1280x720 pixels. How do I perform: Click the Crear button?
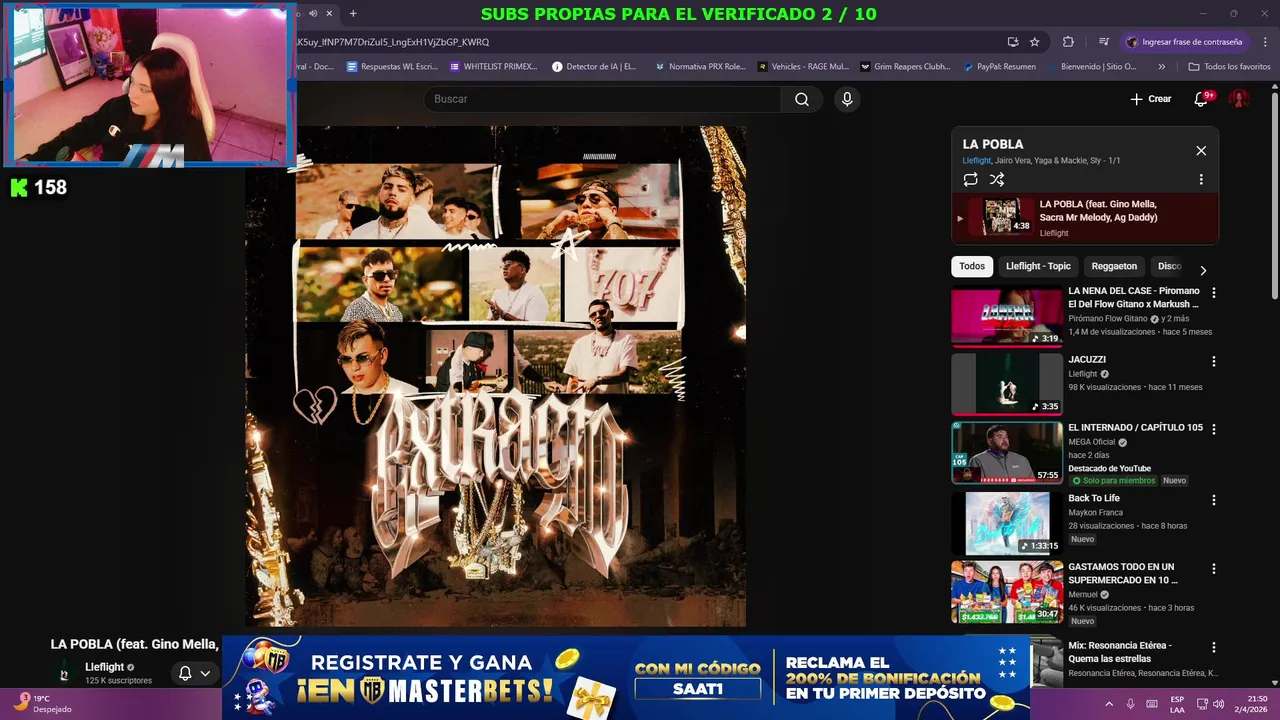(x=1150, y=99)
